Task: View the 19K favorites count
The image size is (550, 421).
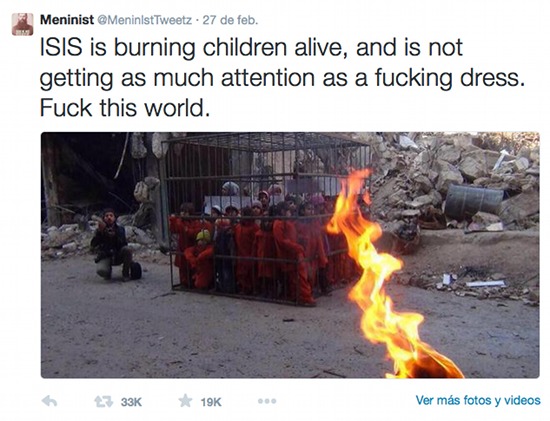Action: pos(211,402)
